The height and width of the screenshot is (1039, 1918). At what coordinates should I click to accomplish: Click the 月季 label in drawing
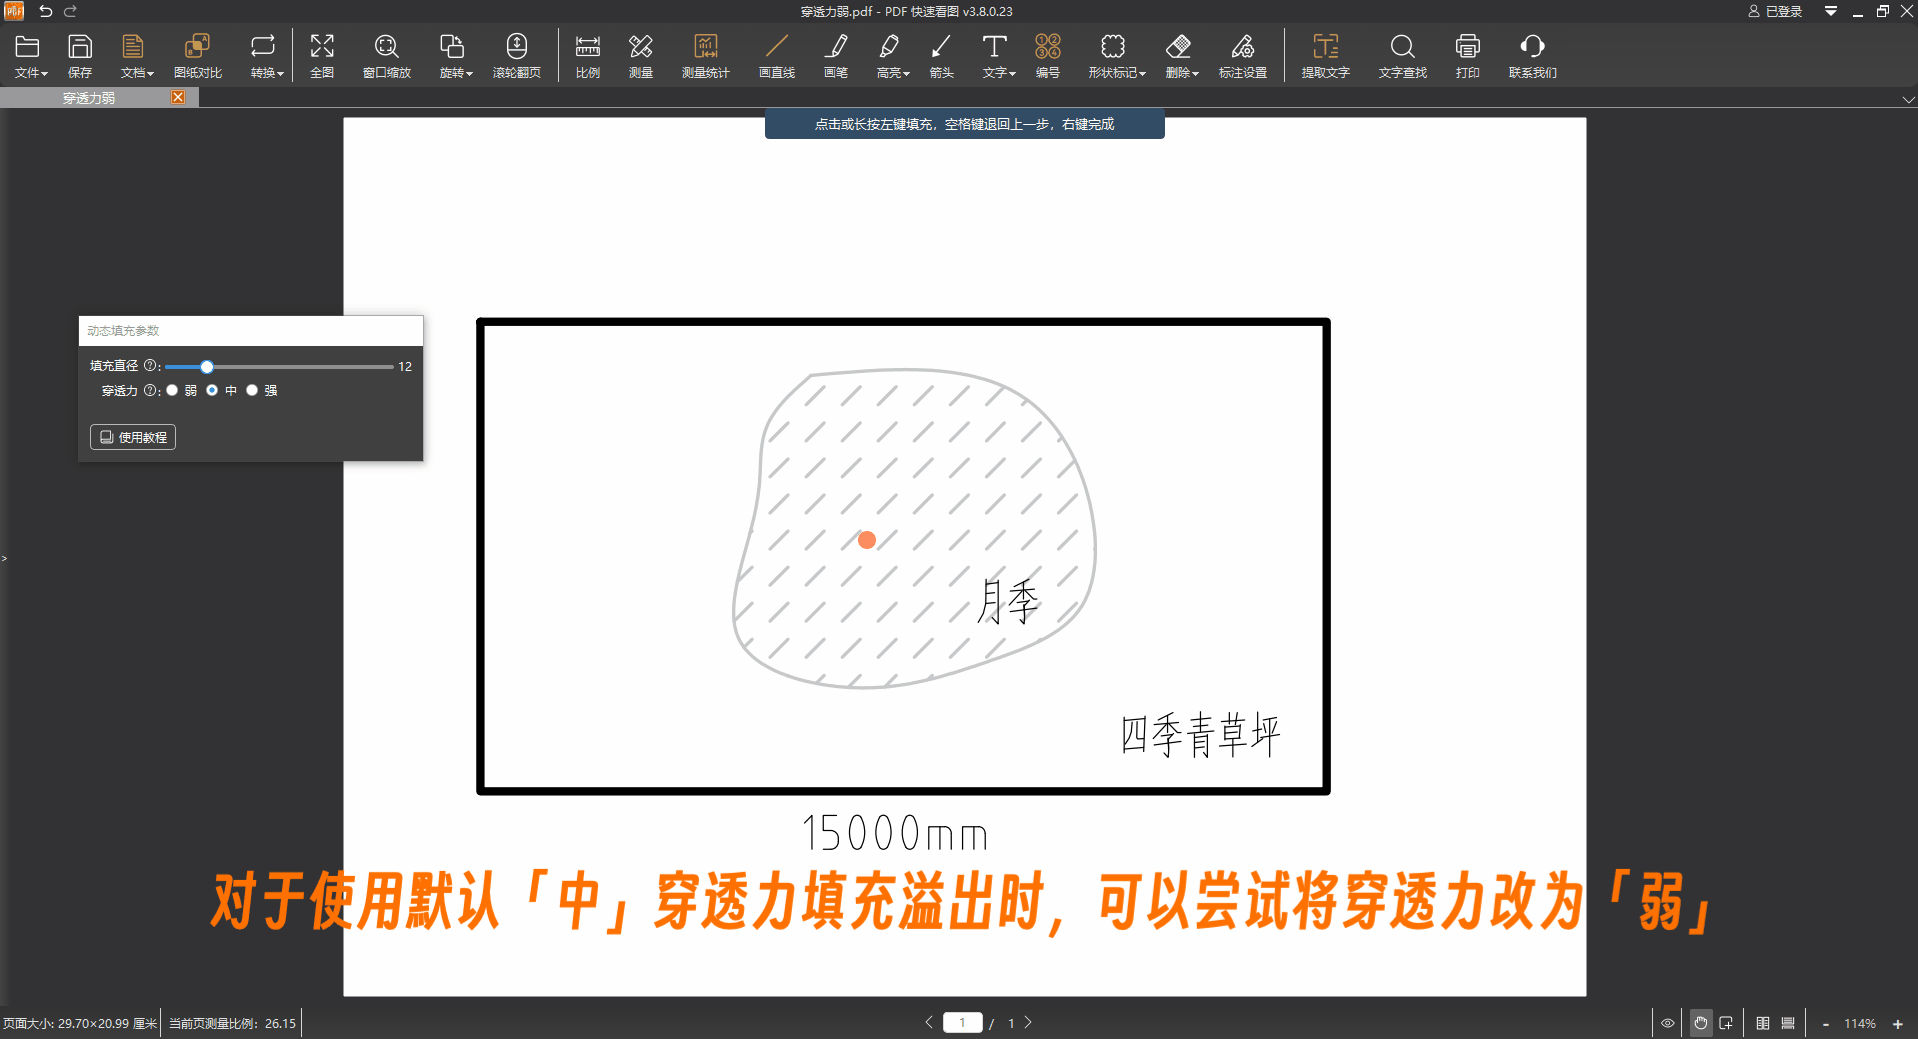[1008, 602]
